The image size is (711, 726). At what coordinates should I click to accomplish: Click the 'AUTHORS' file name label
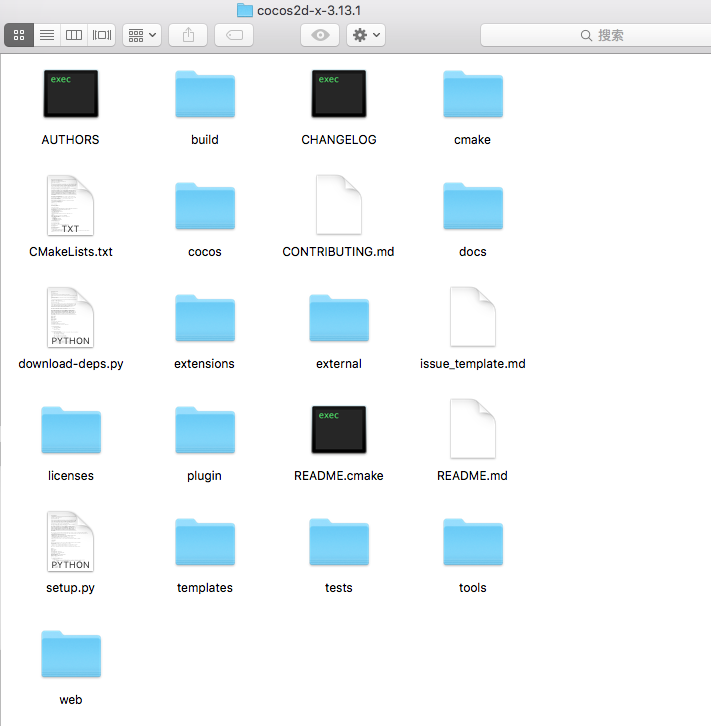70,140
